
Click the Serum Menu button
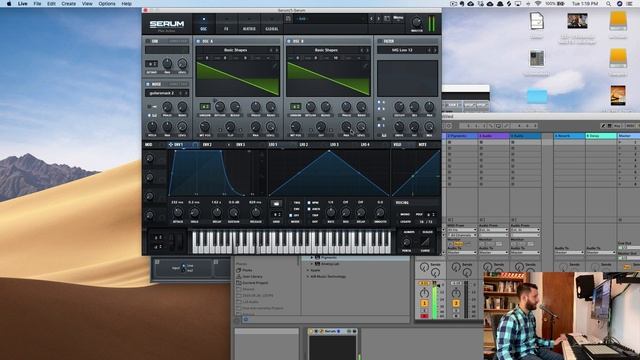click(398, 18)
